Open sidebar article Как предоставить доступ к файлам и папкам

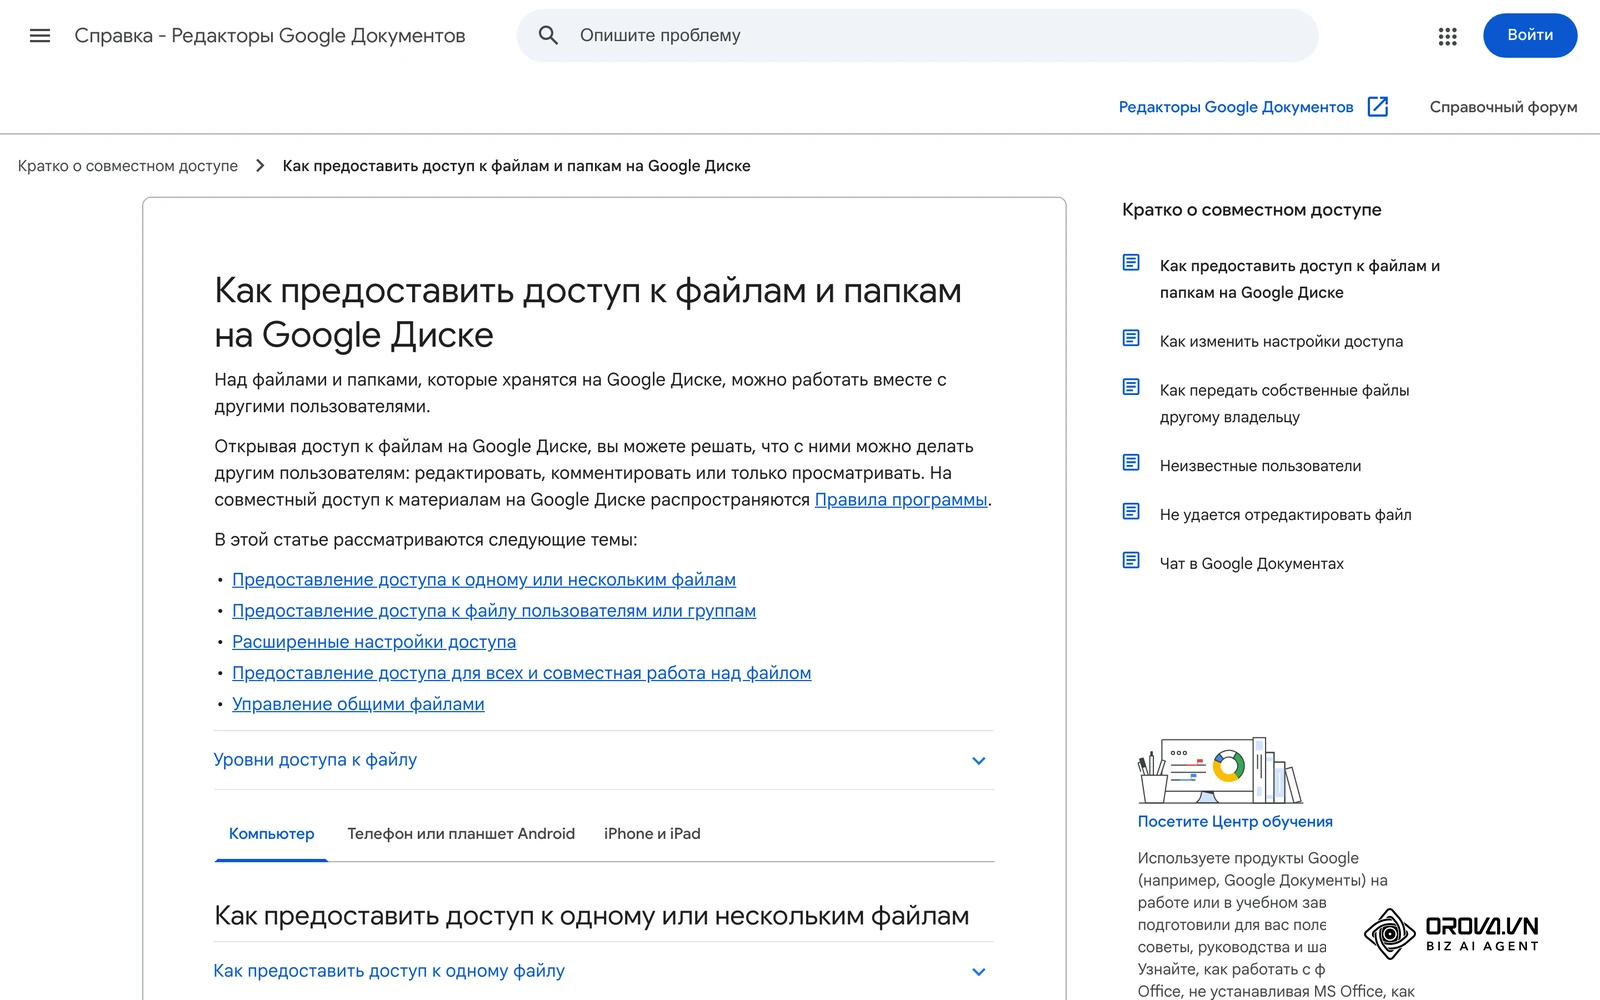coord(1300,279)
